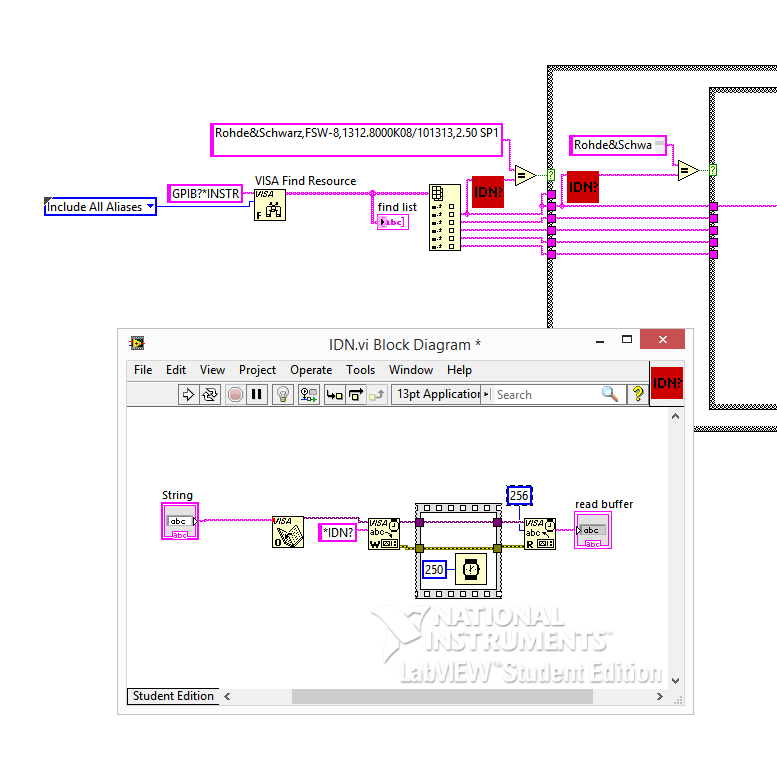This screenshot has height=763, width=777.
Task: Select the VISA Read node
Action: point(540,534)
